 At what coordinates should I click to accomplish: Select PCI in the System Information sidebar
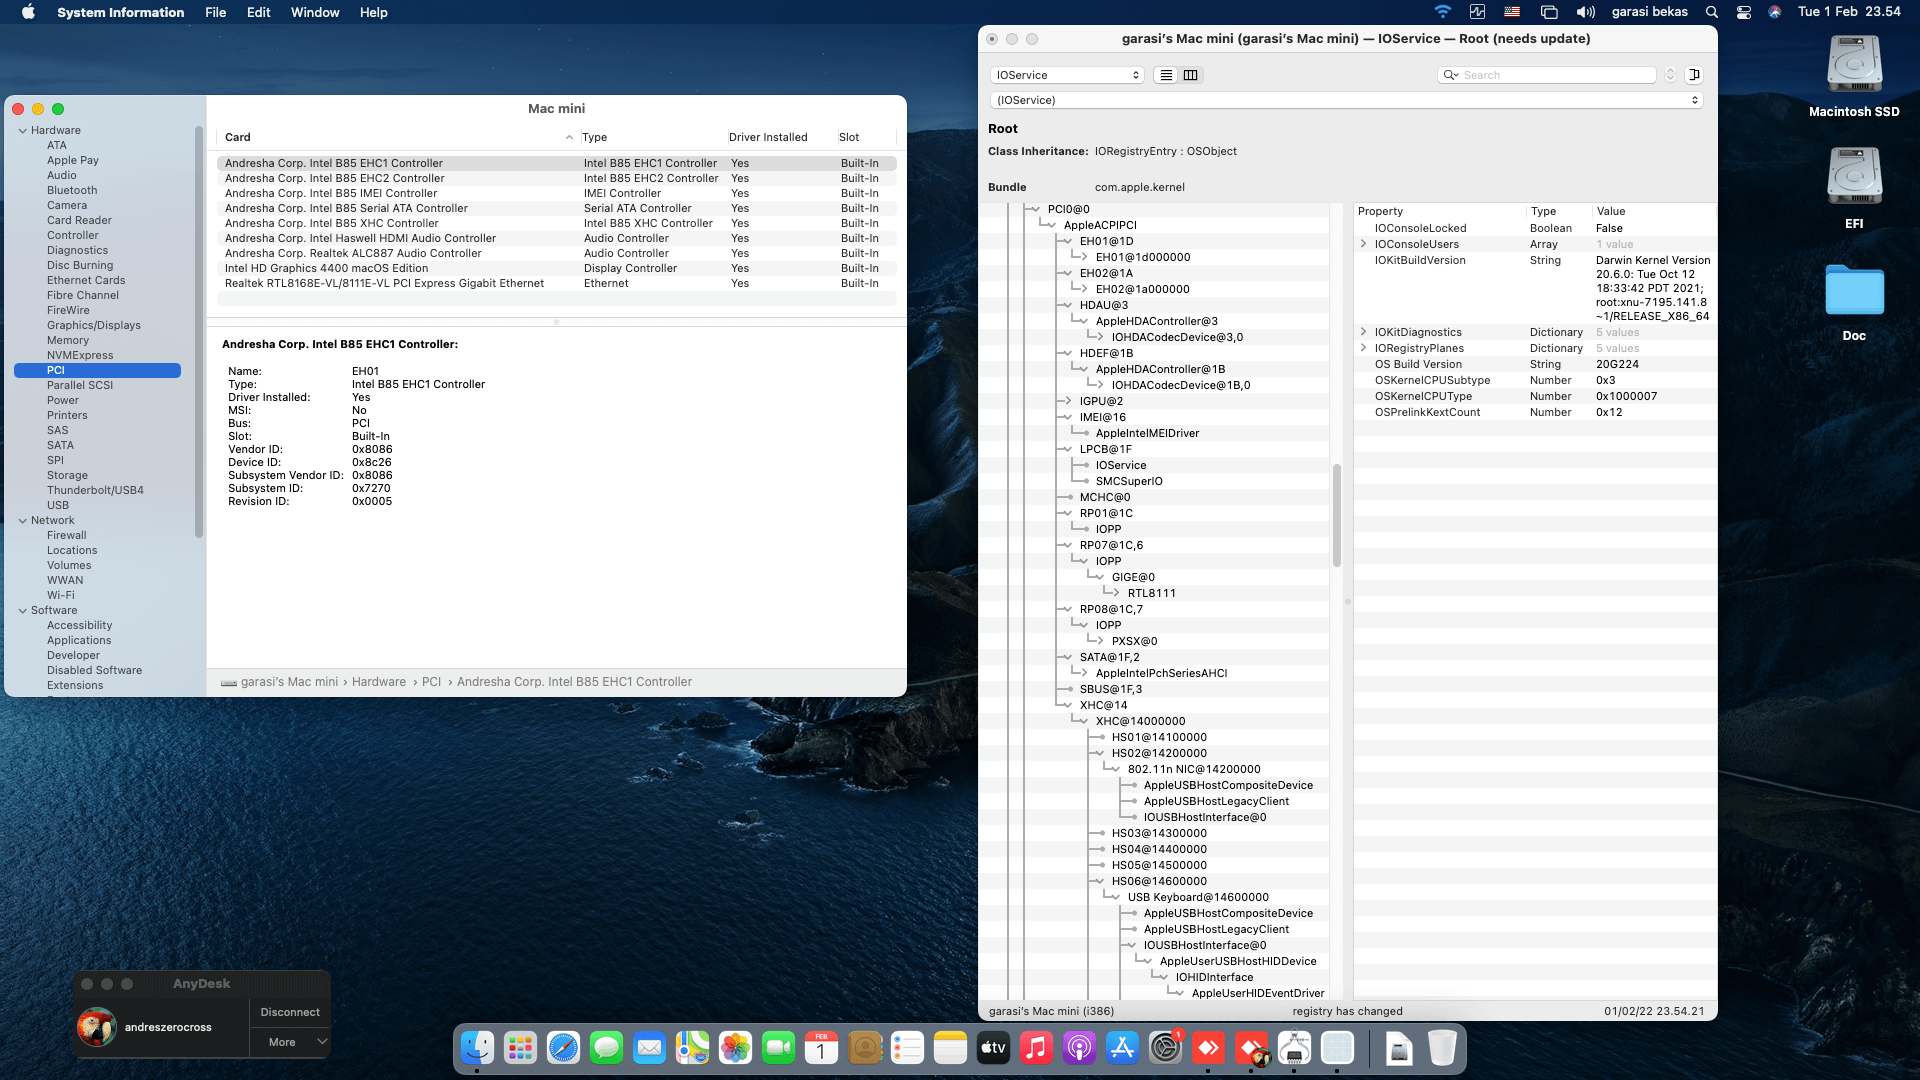coord(56,370)
